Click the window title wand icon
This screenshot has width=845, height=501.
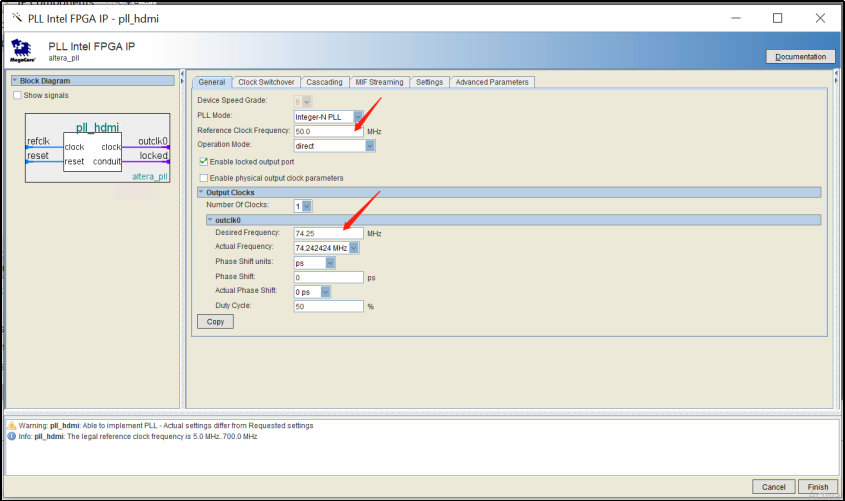point(17,17)
